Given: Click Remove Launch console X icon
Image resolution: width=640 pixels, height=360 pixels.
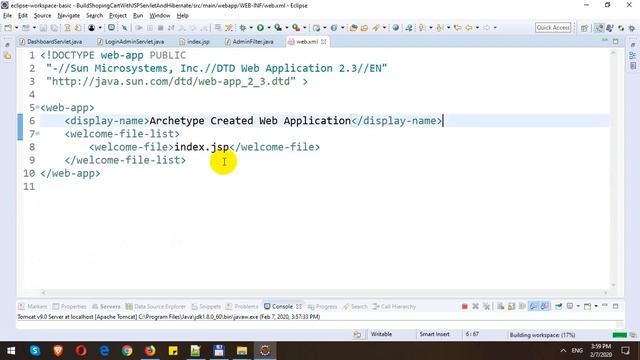Looking at the screenshot, I should 476,307.
